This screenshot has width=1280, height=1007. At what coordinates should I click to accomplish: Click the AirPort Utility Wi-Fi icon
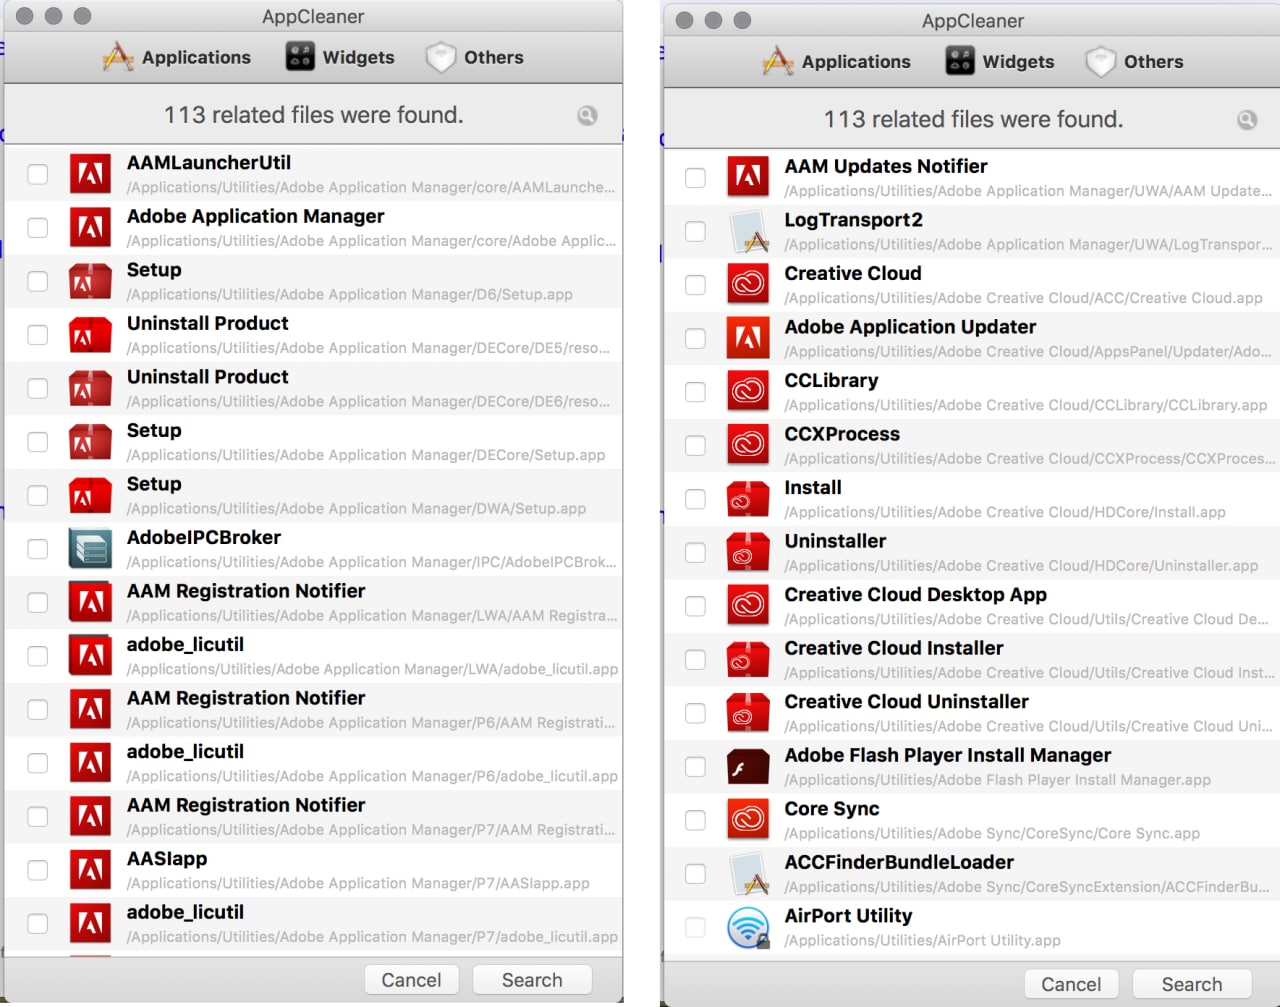tap(748, 927)
